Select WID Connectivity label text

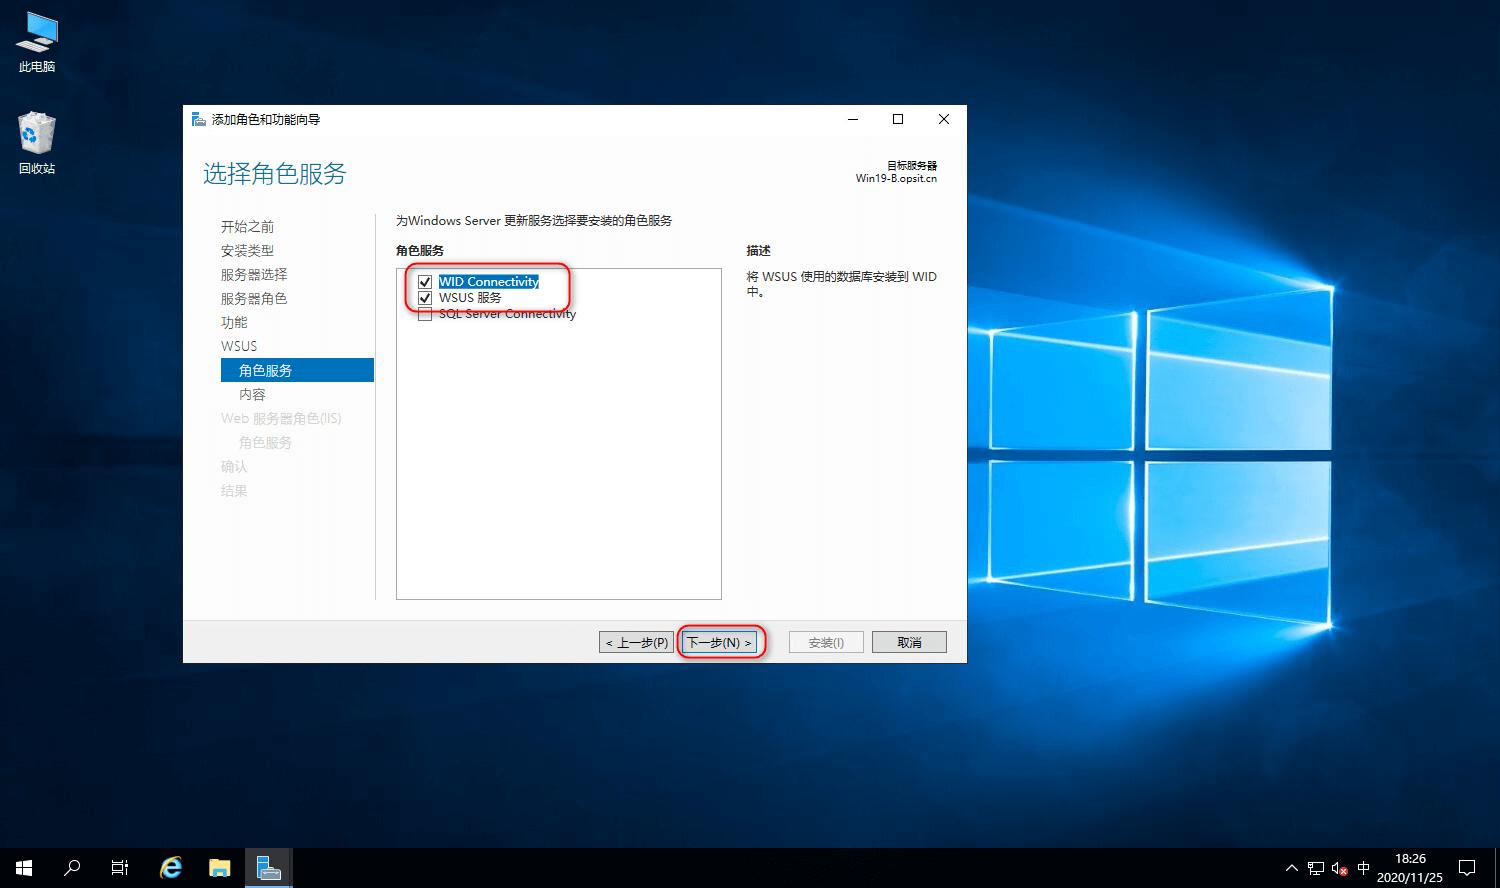click(x=489, y=282)
